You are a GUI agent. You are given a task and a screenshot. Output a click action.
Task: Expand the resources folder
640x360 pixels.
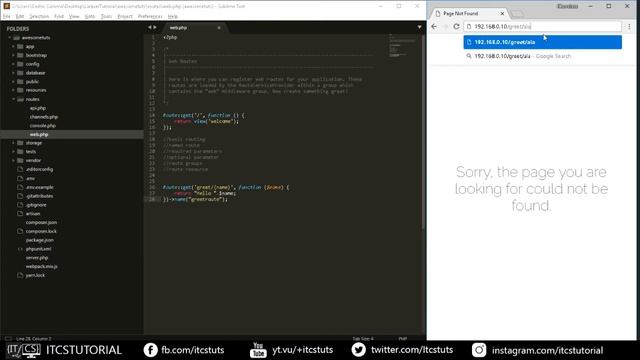(x=13, y=90)
